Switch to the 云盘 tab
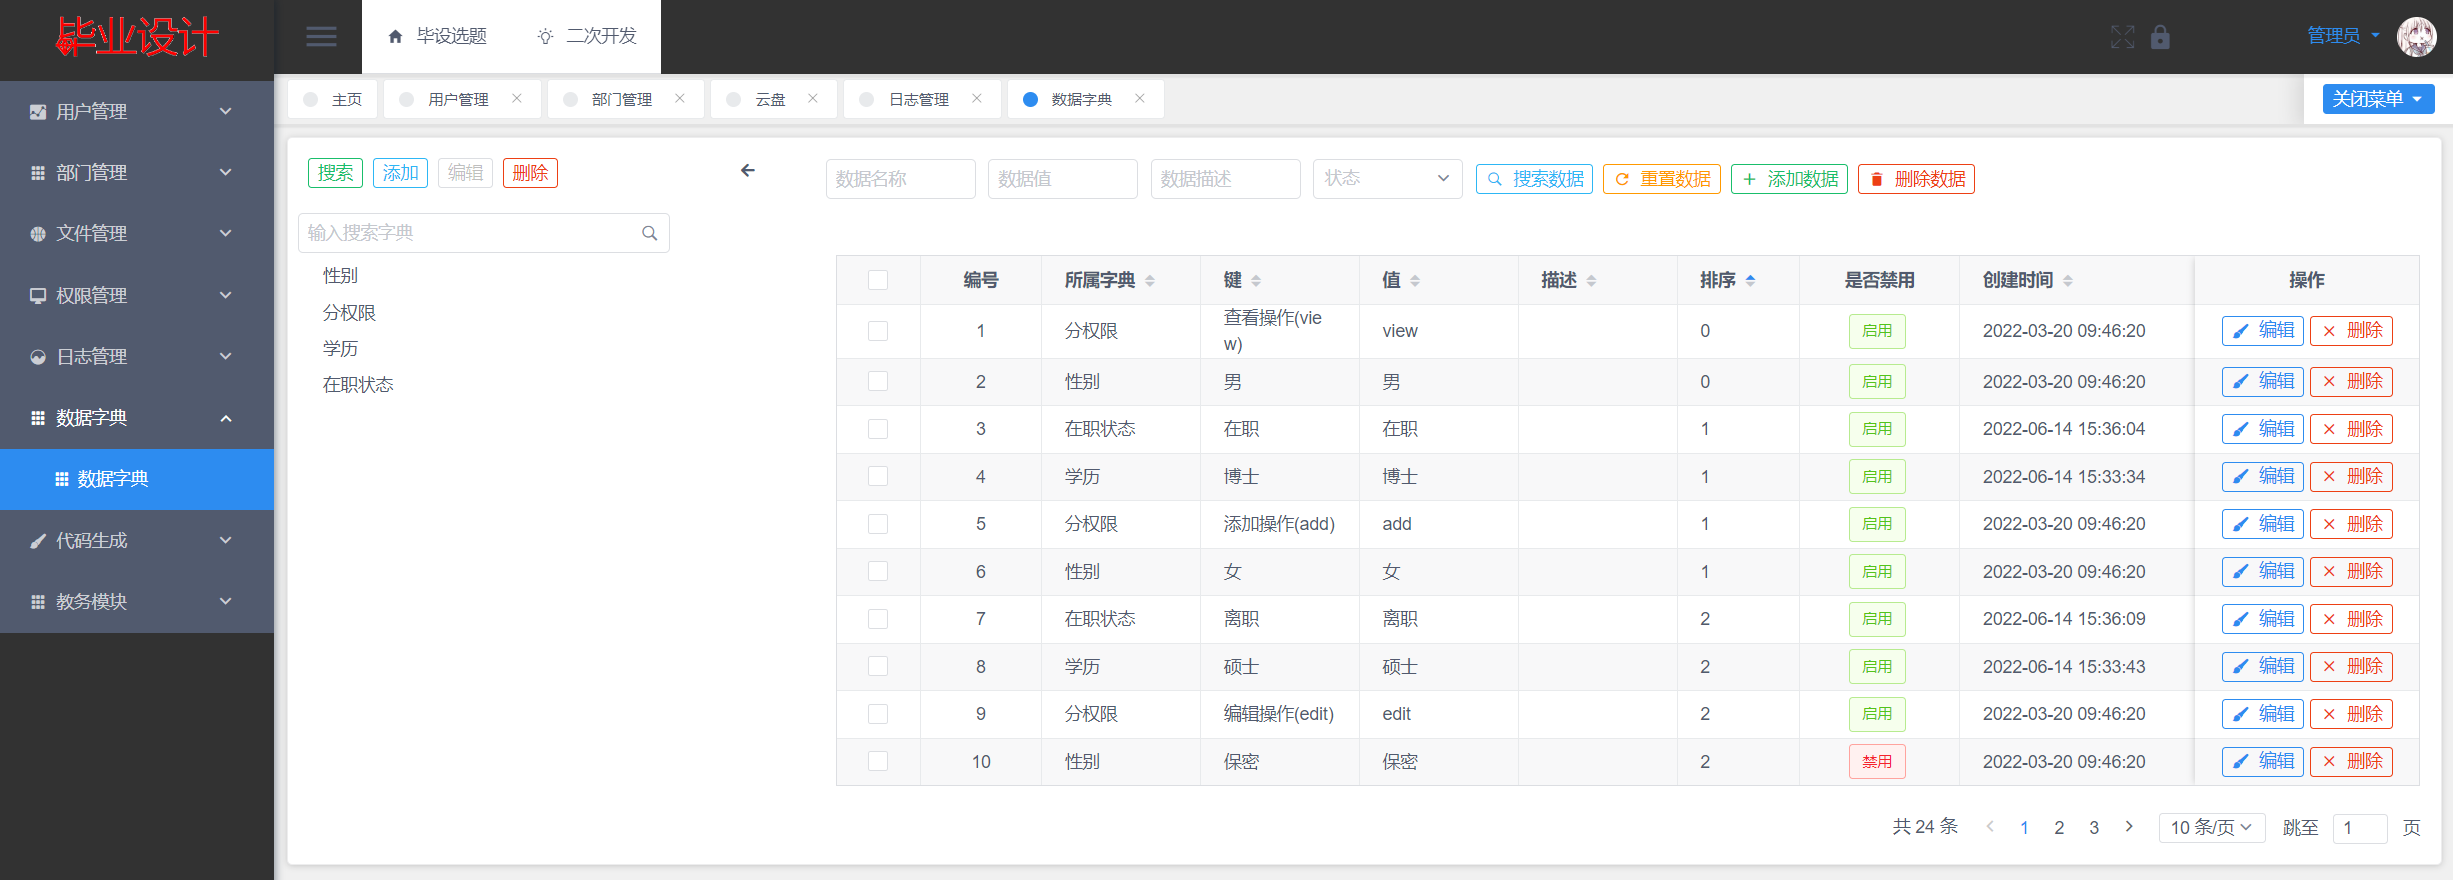This screenshot has width=2453, height=880. click(x=769, y=99)
